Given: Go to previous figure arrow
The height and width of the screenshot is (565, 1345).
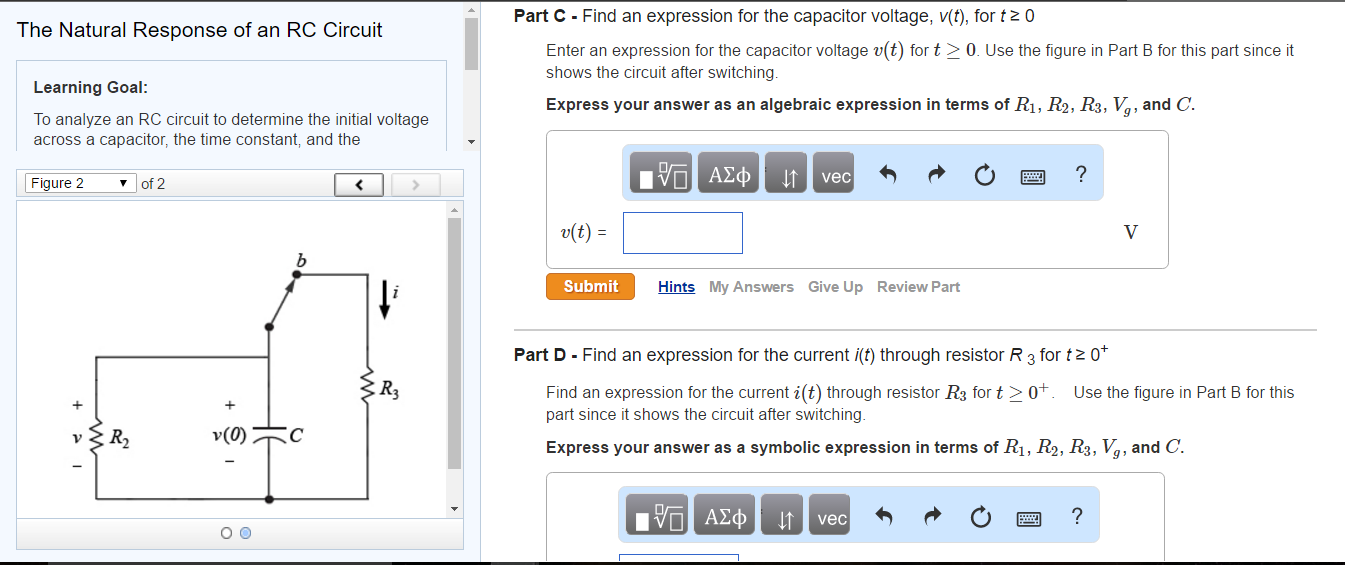Looking at the screenshot, I should click(360, 184).
